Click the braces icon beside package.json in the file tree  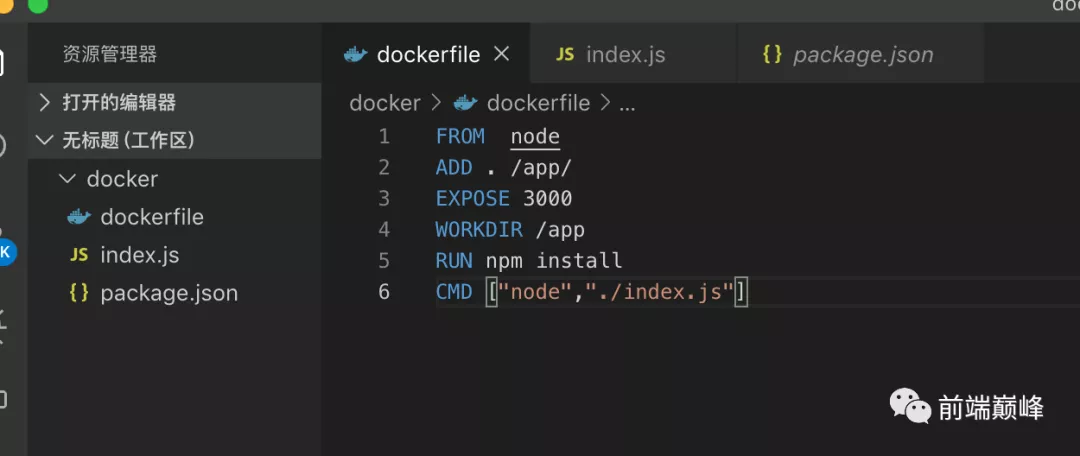pos(79,293)
